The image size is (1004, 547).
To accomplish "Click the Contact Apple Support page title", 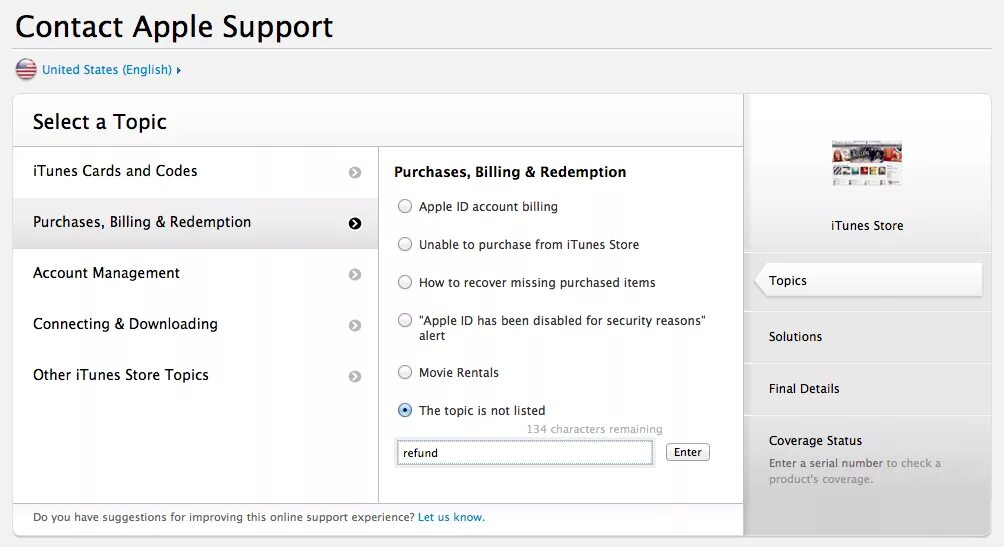I will 174,27.
